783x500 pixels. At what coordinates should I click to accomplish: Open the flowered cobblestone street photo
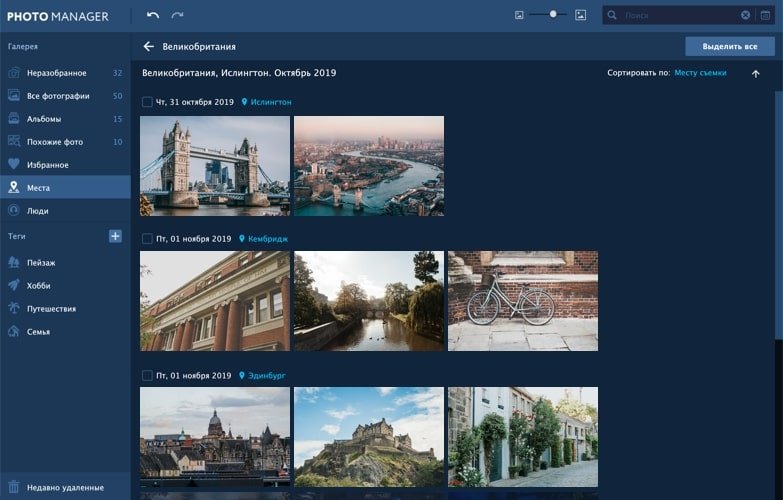pos(523,437)
